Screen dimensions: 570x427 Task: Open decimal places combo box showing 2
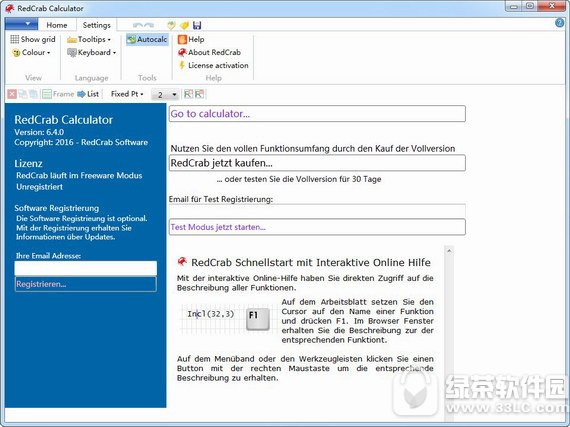point(165,95)
